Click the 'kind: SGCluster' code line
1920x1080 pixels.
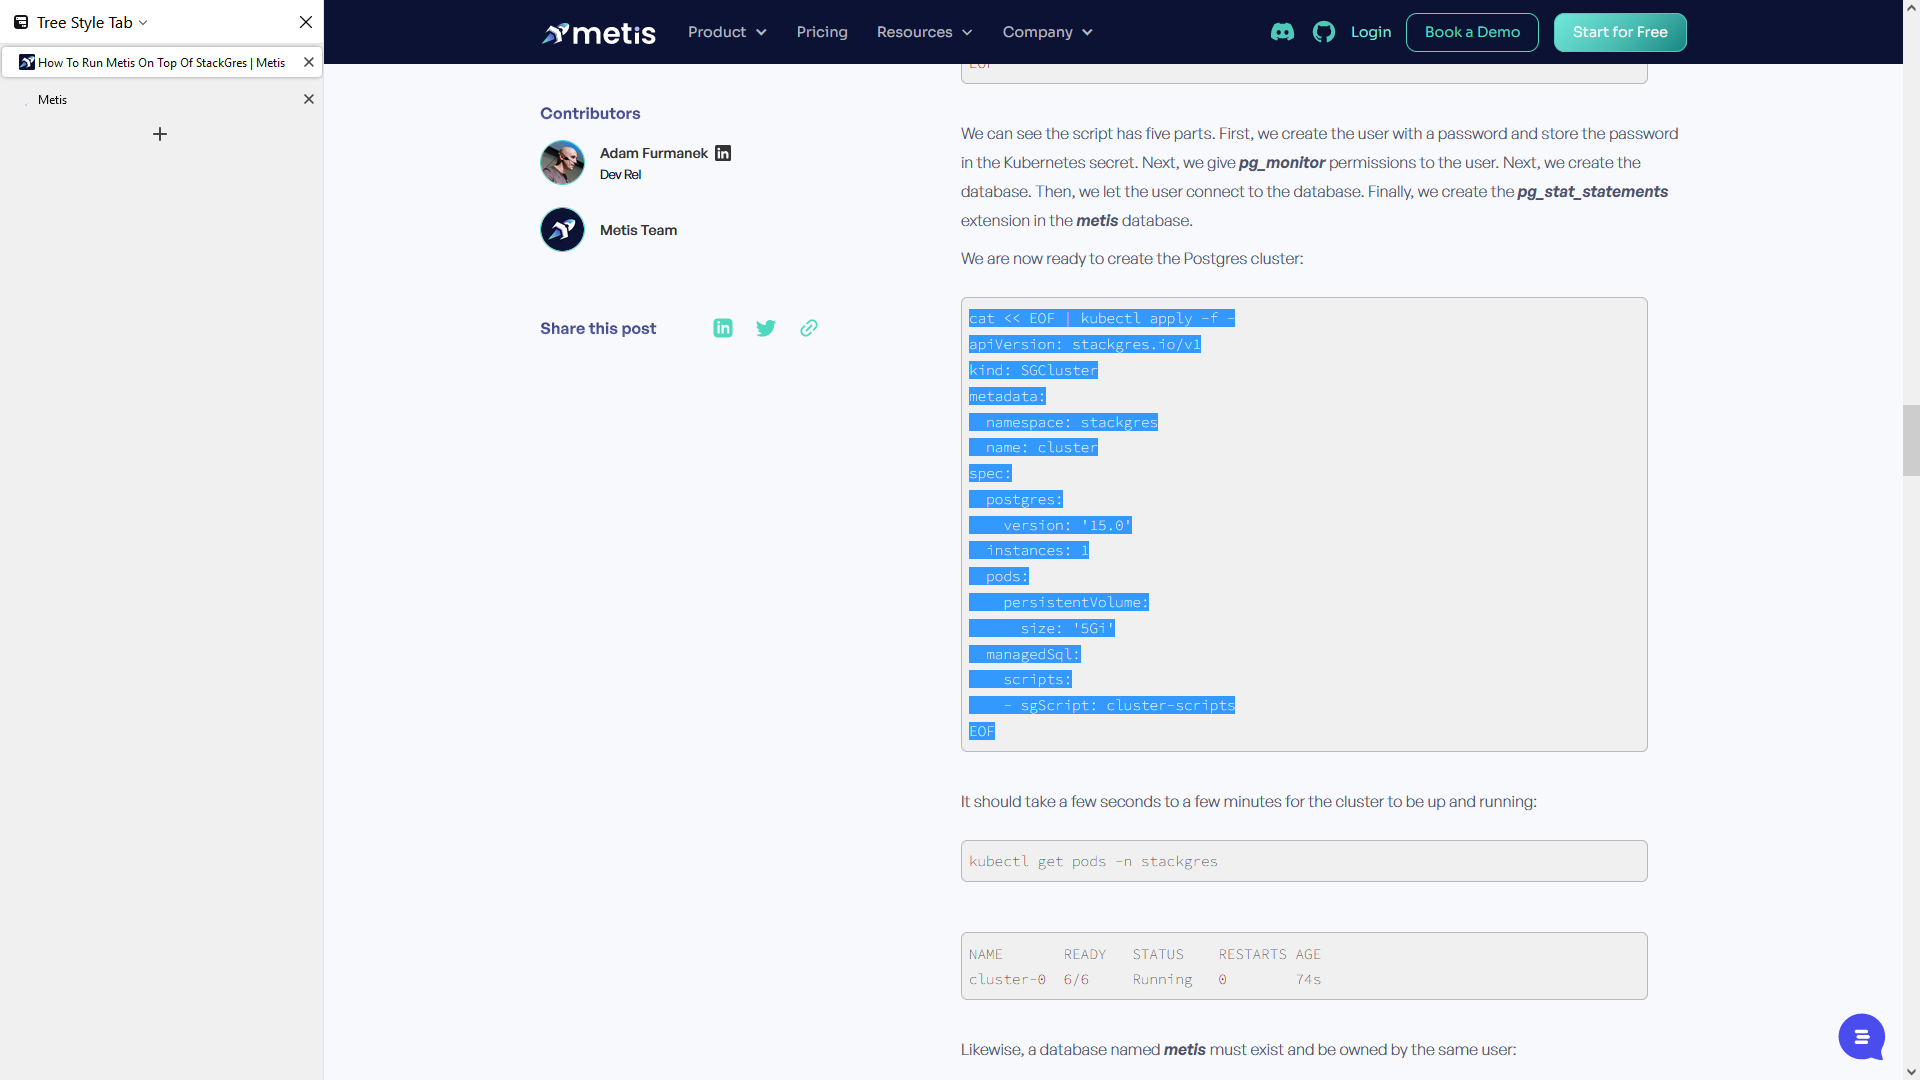pos(1033,370)
